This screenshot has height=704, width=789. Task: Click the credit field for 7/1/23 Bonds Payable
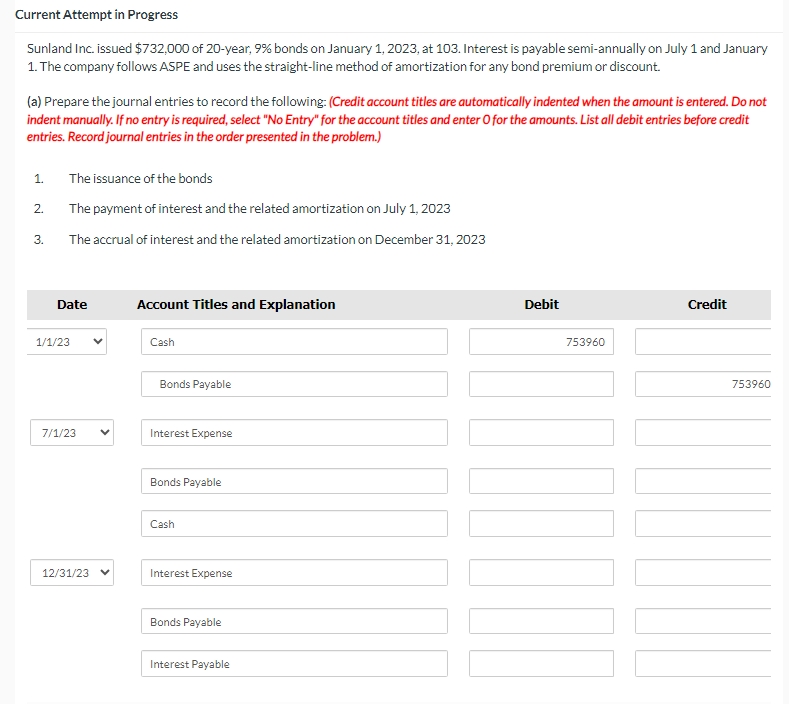(703, 481)
